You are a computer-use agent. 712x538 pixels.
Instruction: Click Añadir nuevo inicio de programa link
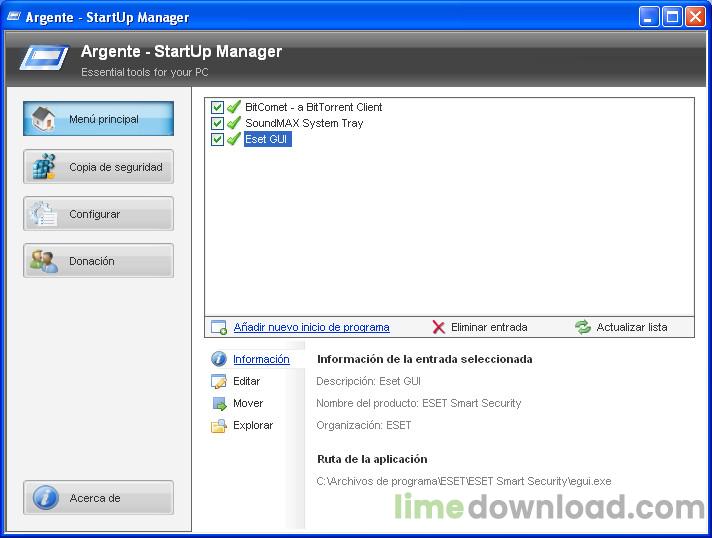tap(312, 327)
